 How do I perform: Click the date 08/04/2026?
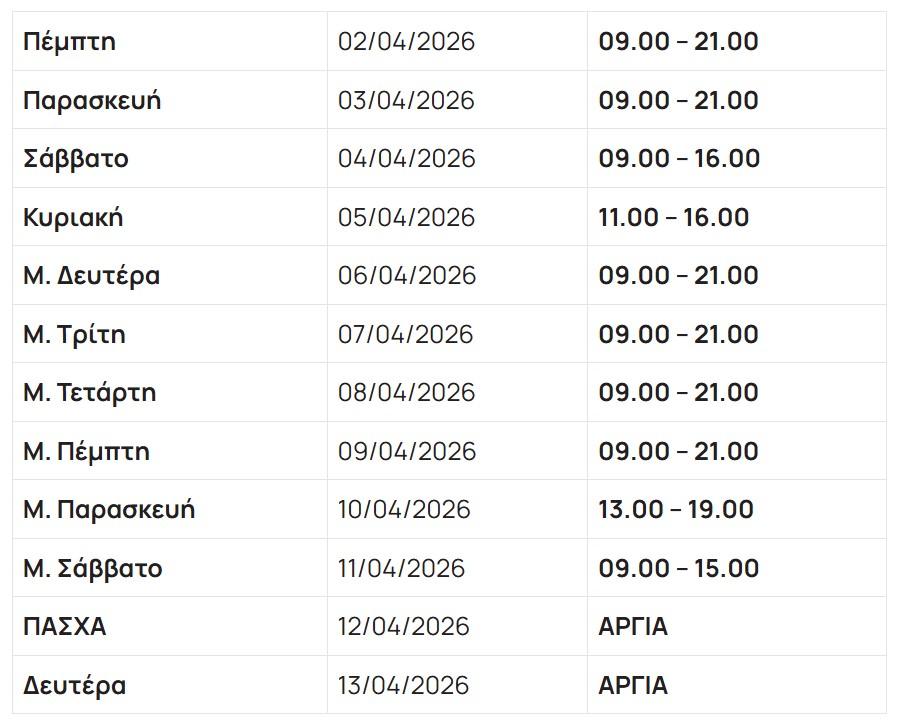[406, 393]
